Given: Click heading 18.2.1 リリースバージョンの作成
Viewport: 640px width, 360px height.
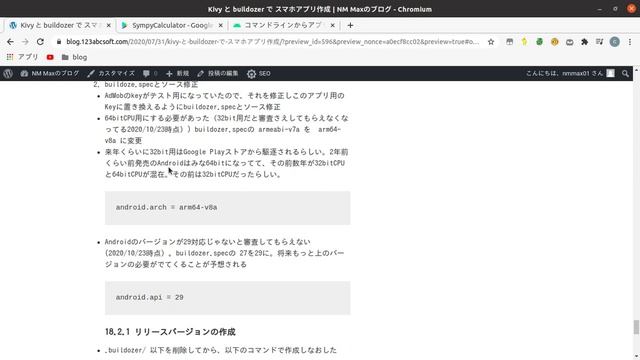Looking at the screenshot, I should [x=170, y=332].
